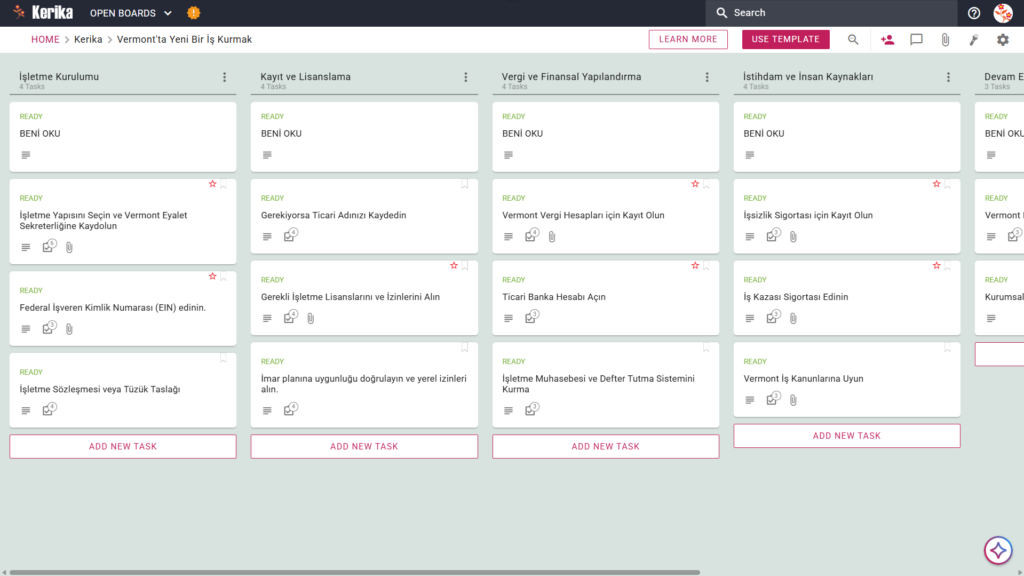Open the help question mark icon

974,13
